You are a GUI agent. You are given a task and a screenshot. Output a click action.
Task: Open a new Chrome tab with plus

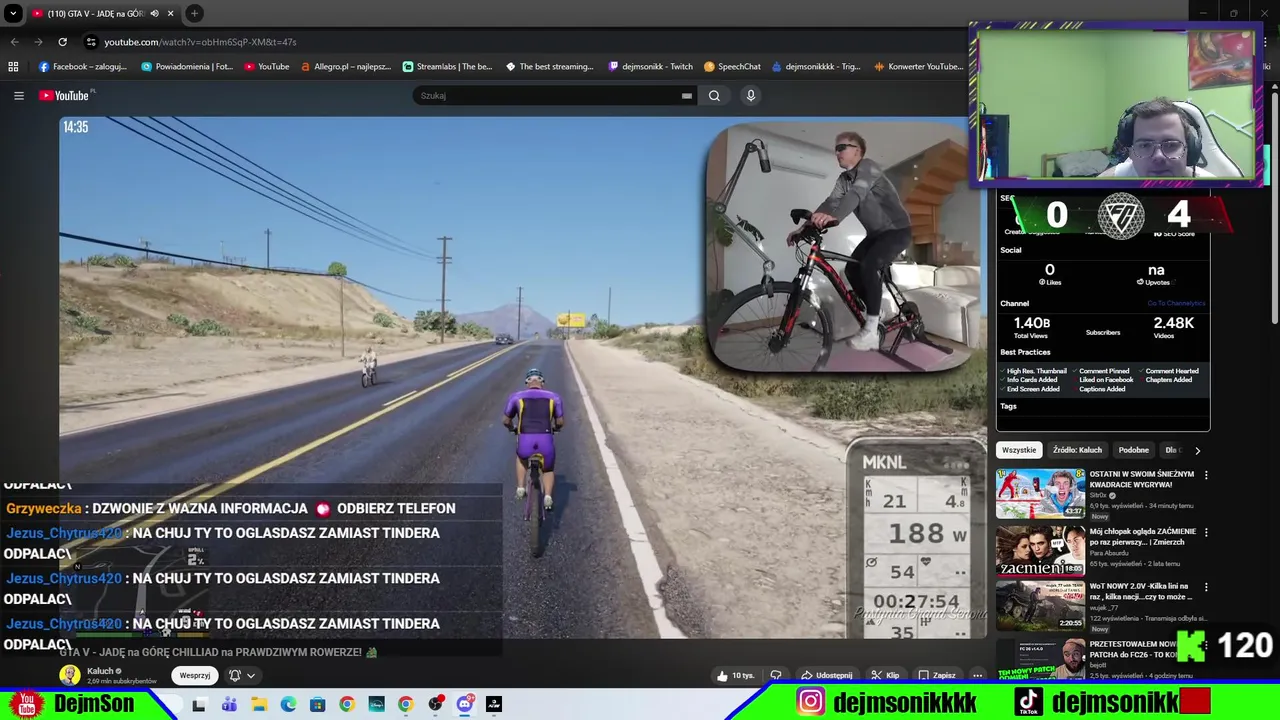[194, 13]
